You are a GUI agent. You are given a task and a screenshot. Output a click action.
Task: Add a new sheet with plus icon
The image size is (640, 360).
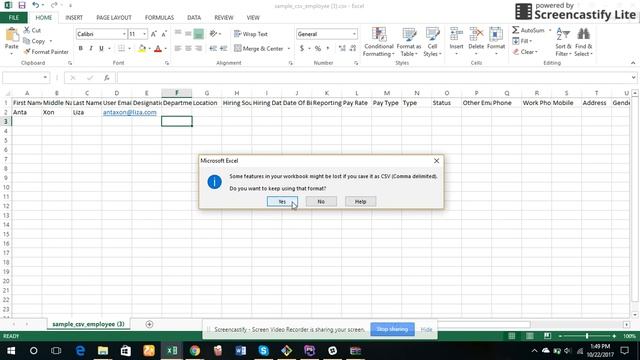tap(149, 324)
